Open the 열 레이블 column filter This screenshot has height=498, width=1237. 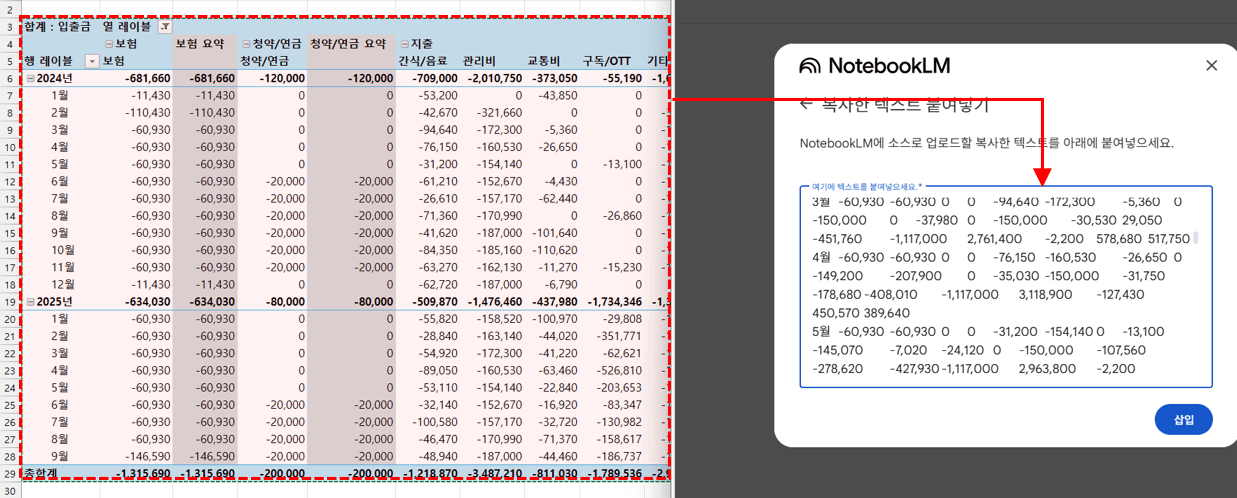coord(165,27)
